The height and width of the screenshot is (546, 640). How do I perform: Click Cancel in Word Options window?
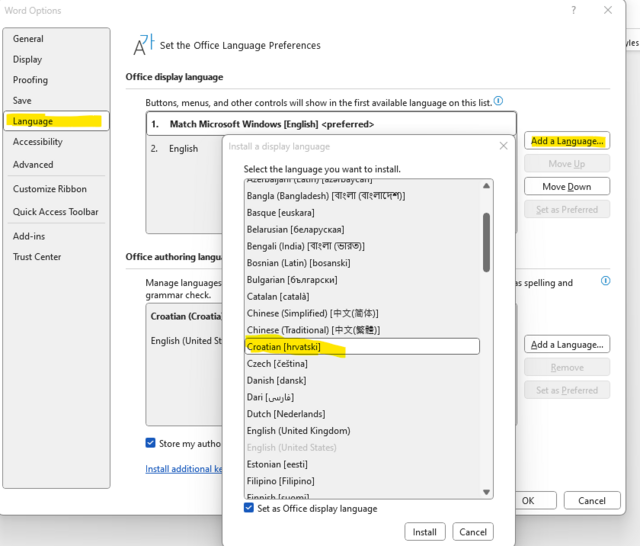(x=592, y=501)
